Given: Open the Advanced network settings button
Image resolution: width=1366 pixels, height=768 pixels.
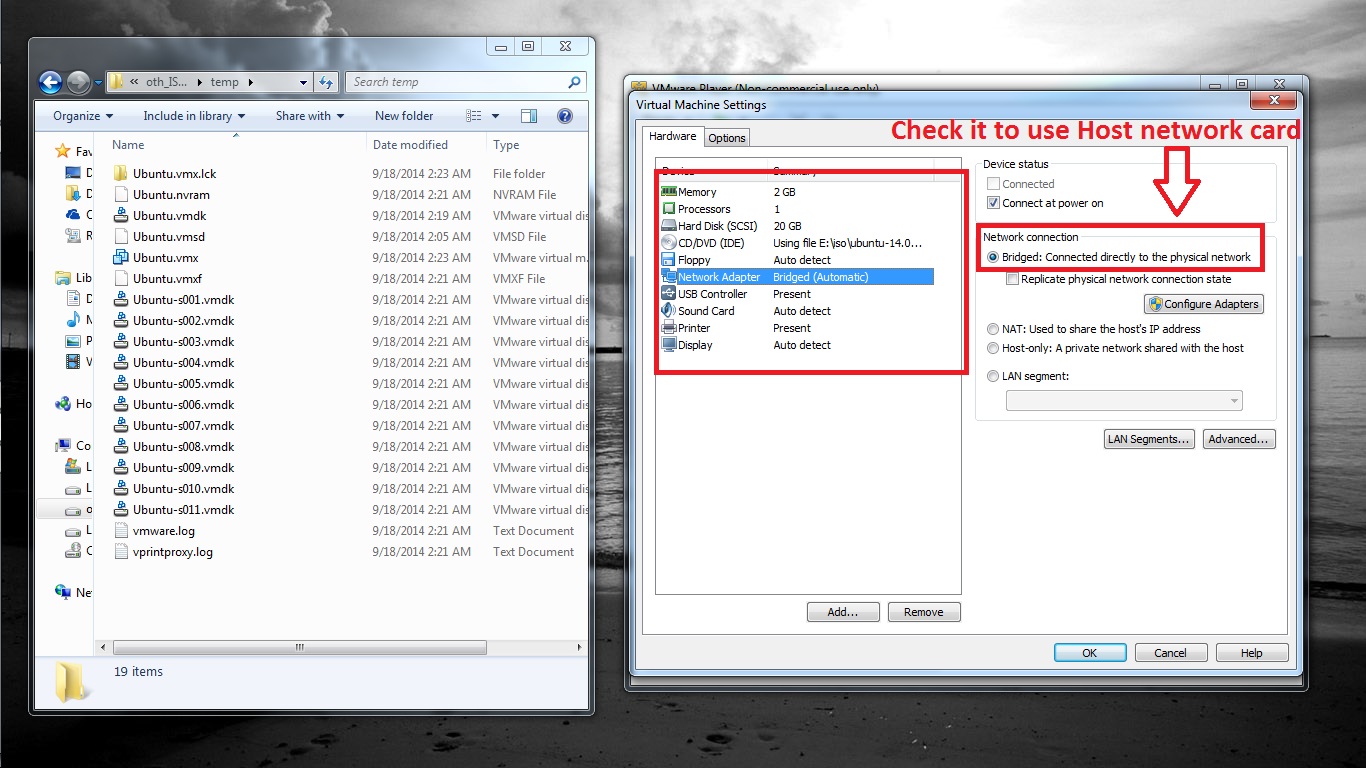Looking at the screenshot, I should 1239,439.
